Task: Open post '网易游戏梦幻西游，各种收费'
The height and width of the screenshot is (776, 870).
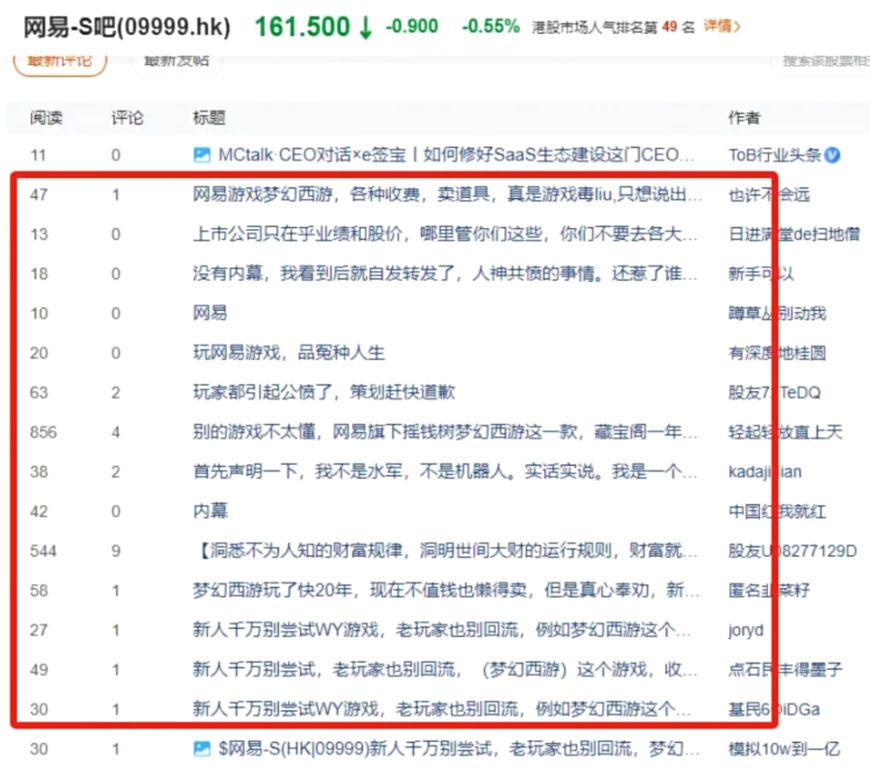Action: click(x=447, y=194)
